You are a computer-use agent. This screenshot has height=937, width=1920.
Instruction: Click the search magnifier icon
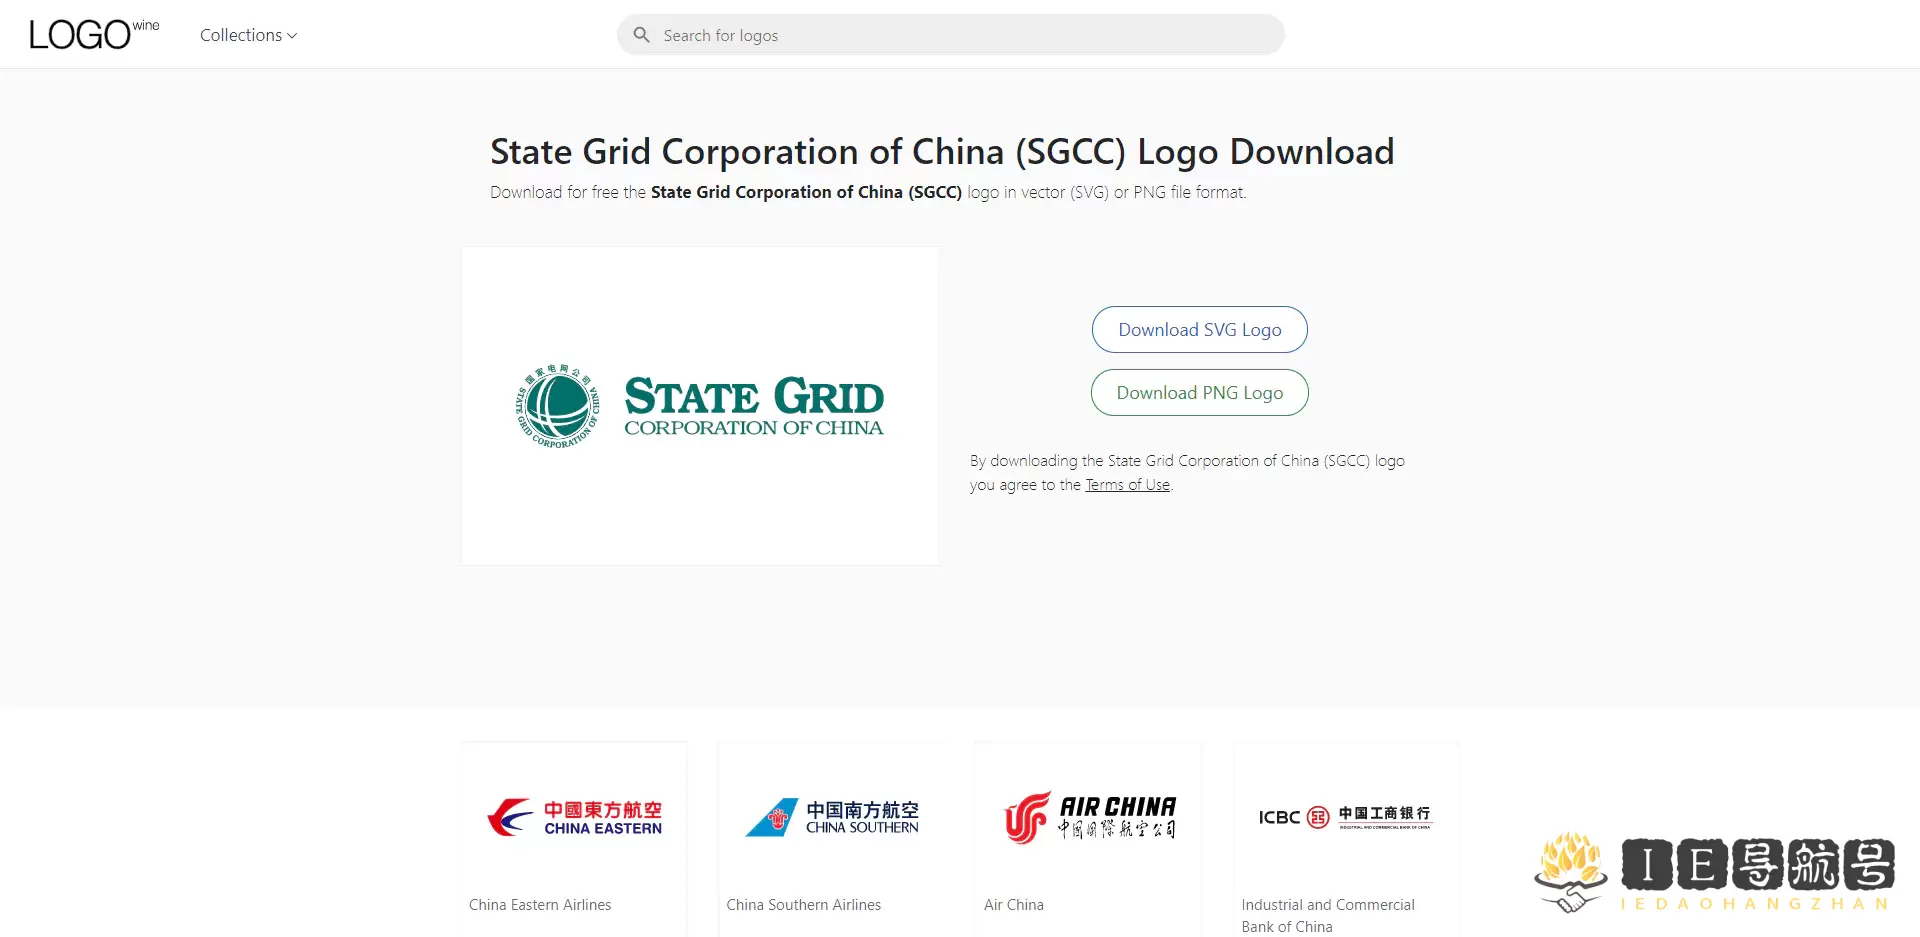pyautogui.click(x=642, y=35)
